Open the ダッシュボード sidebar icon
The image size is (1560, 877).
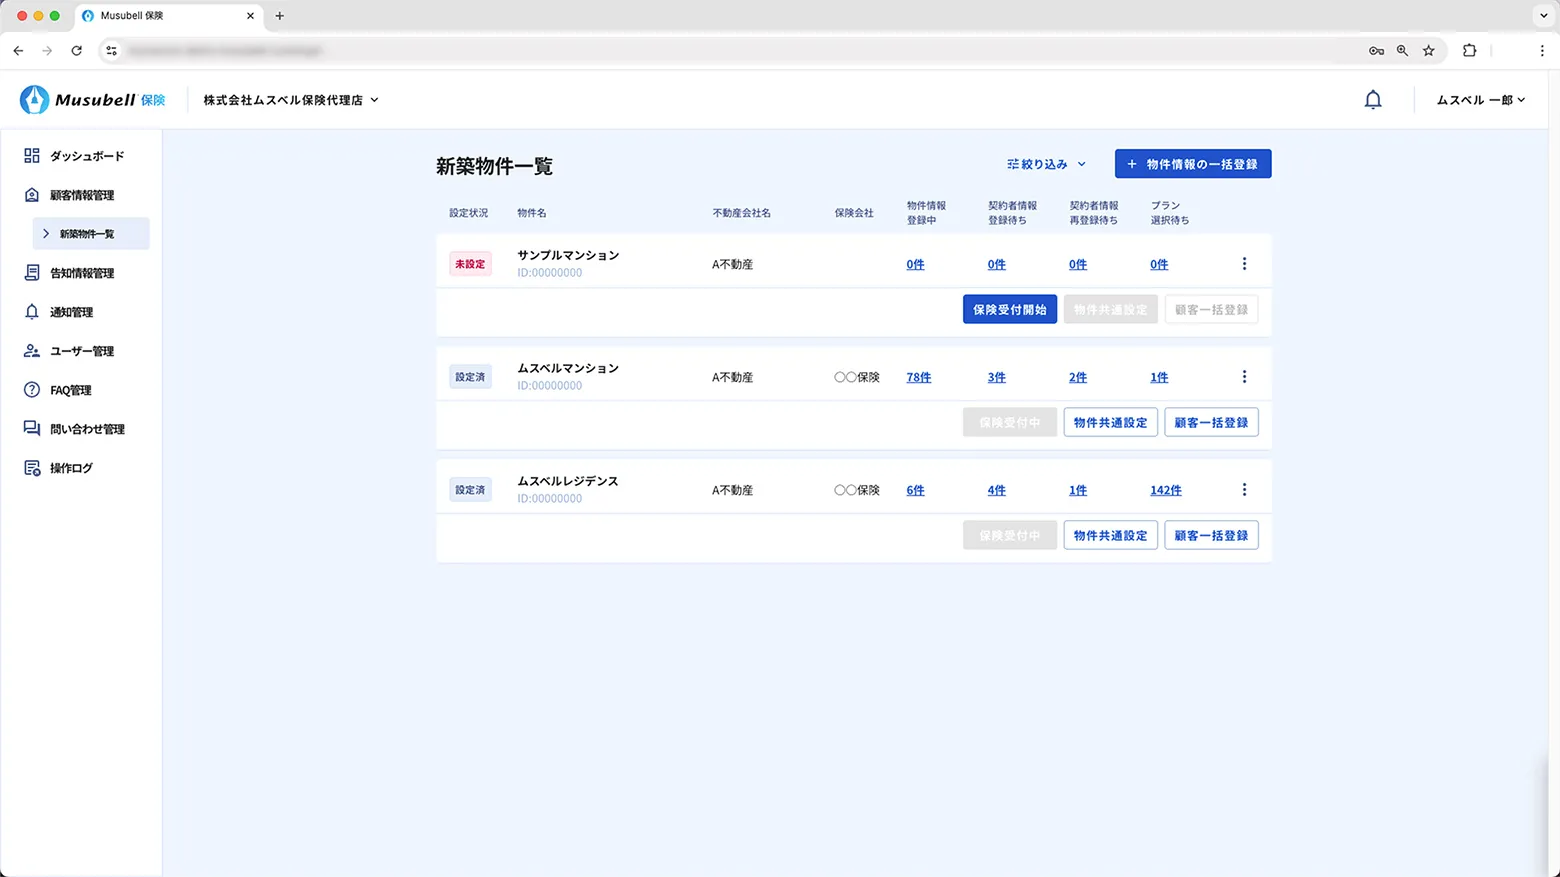(33, 155)
